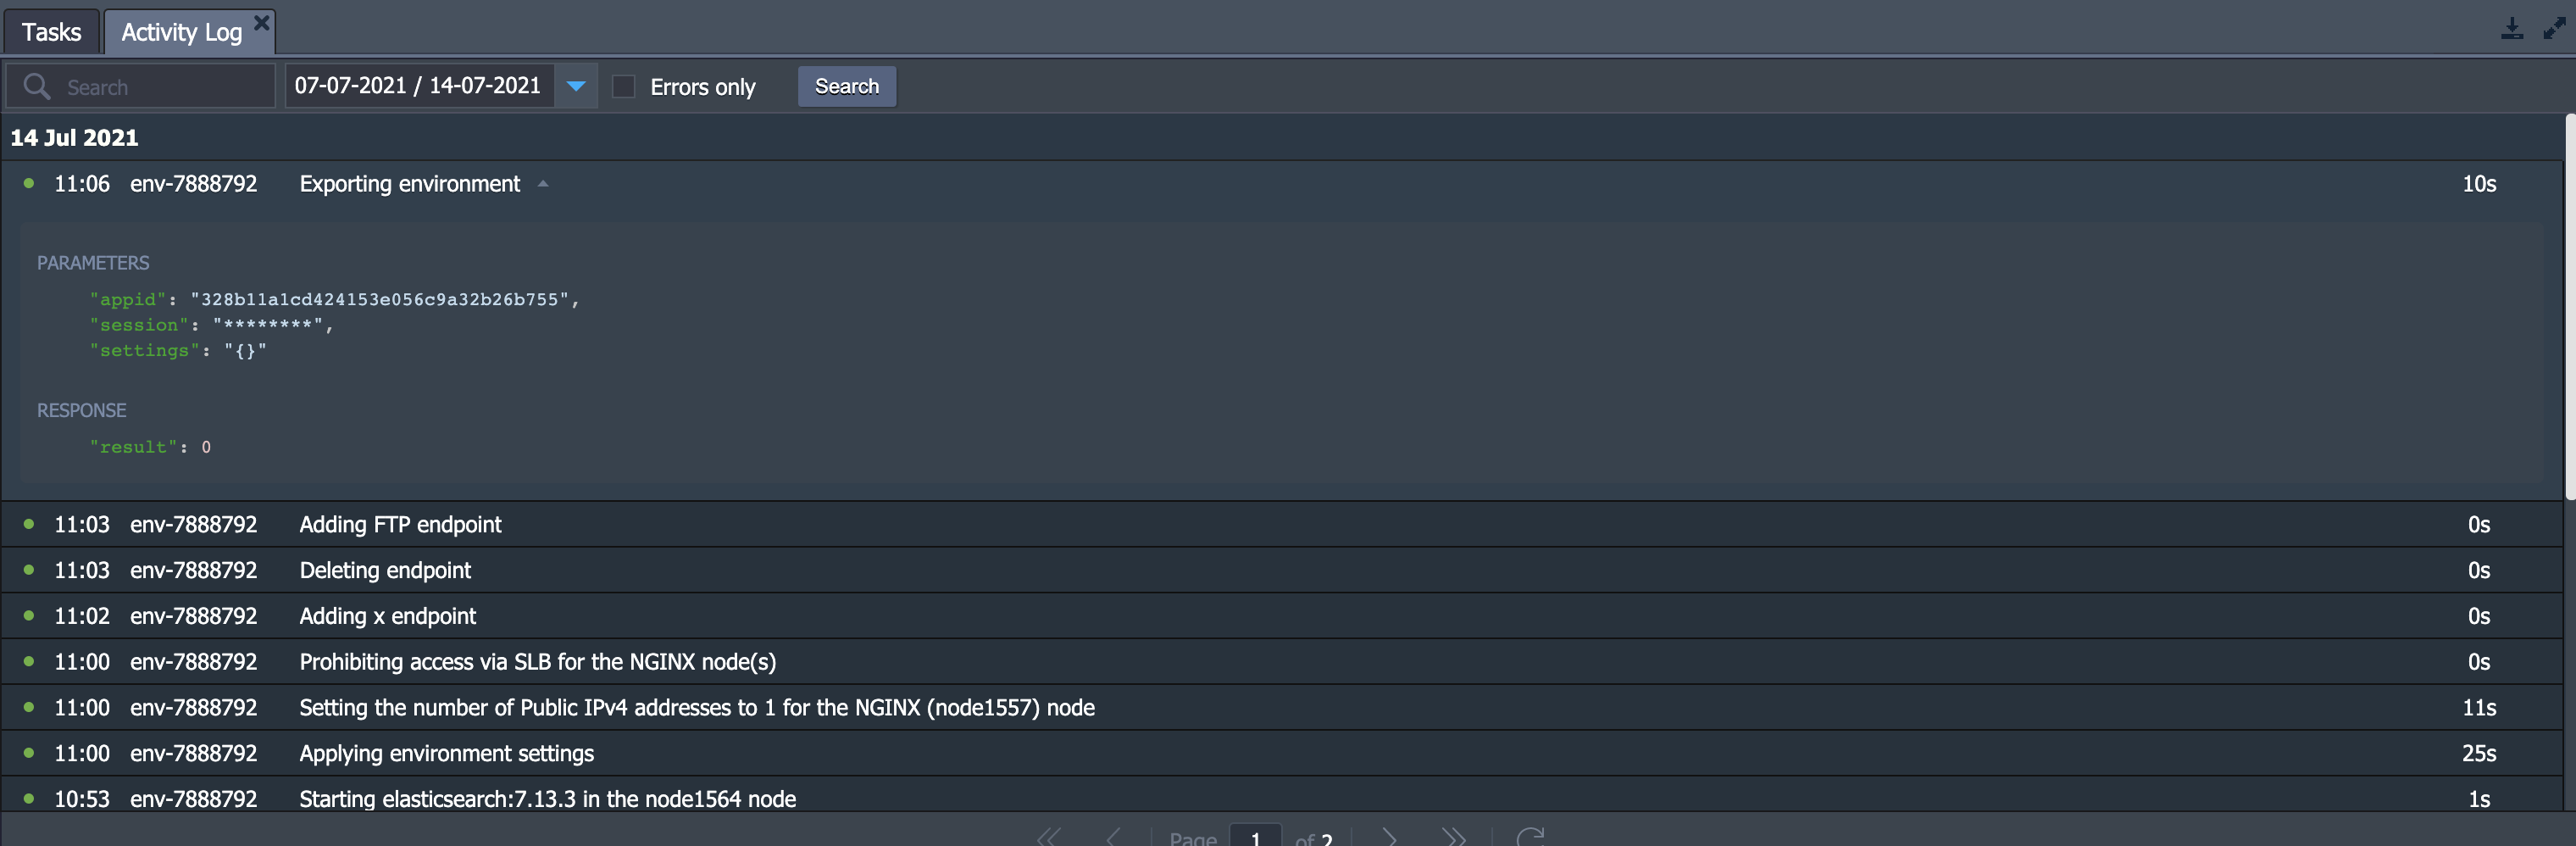The image size is (2576, 846).
Task: Open the Adding FTP endpoint entry
Action: (1280, 525)
